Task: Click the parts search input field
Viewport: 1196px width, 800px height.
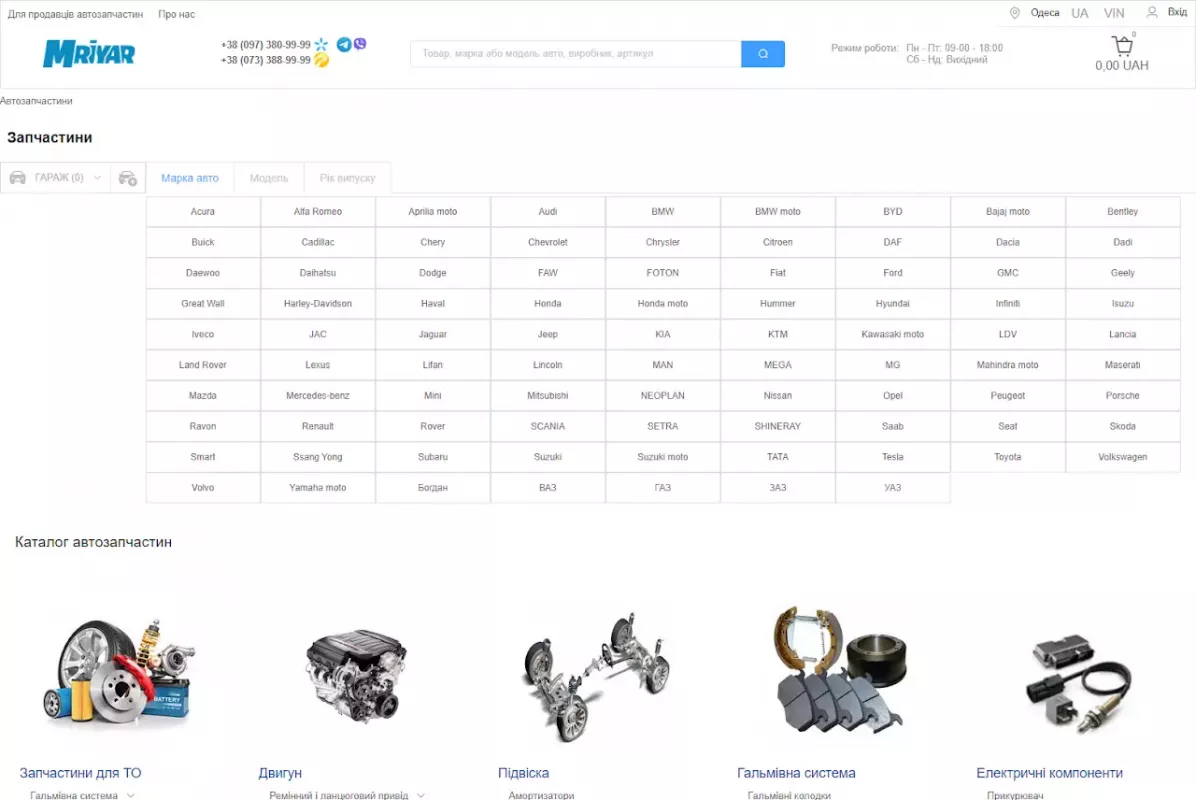Action: tap(575, 54)
